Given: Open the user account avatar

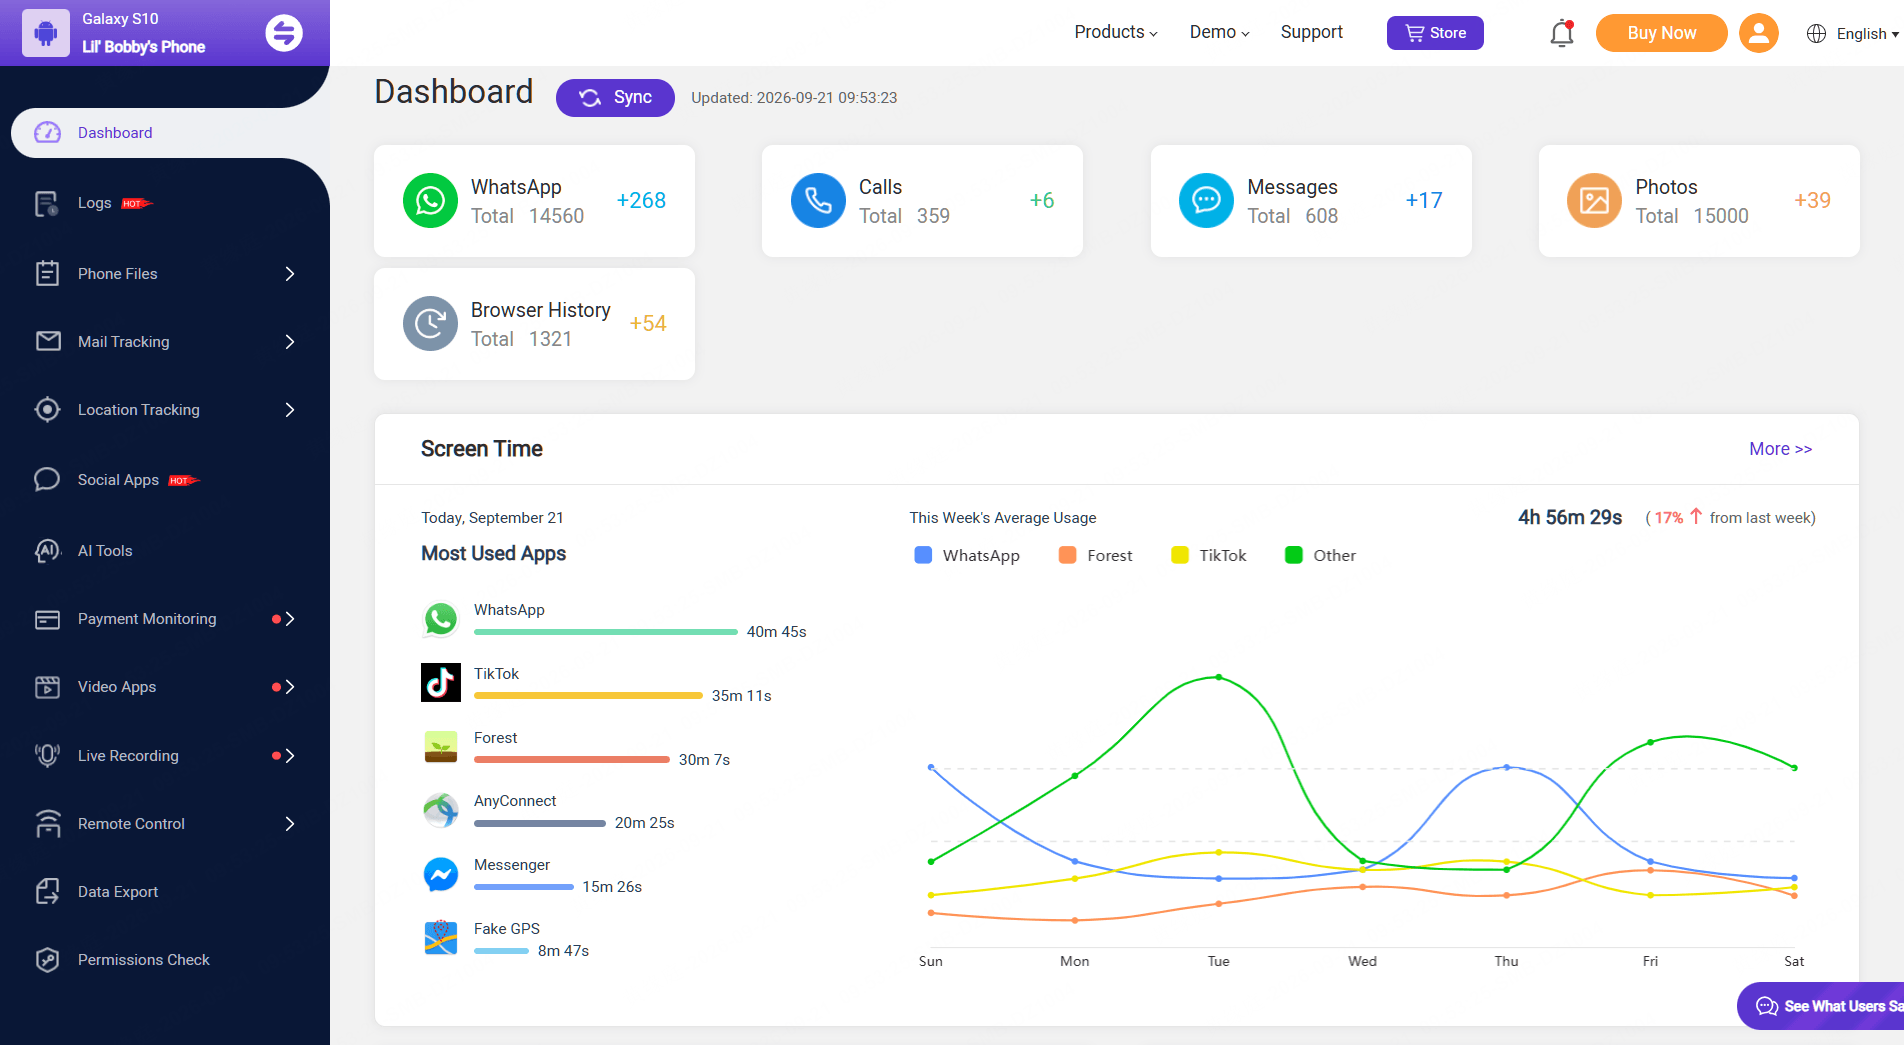Looking at the screenshot, I should [x=1759, y=33].
